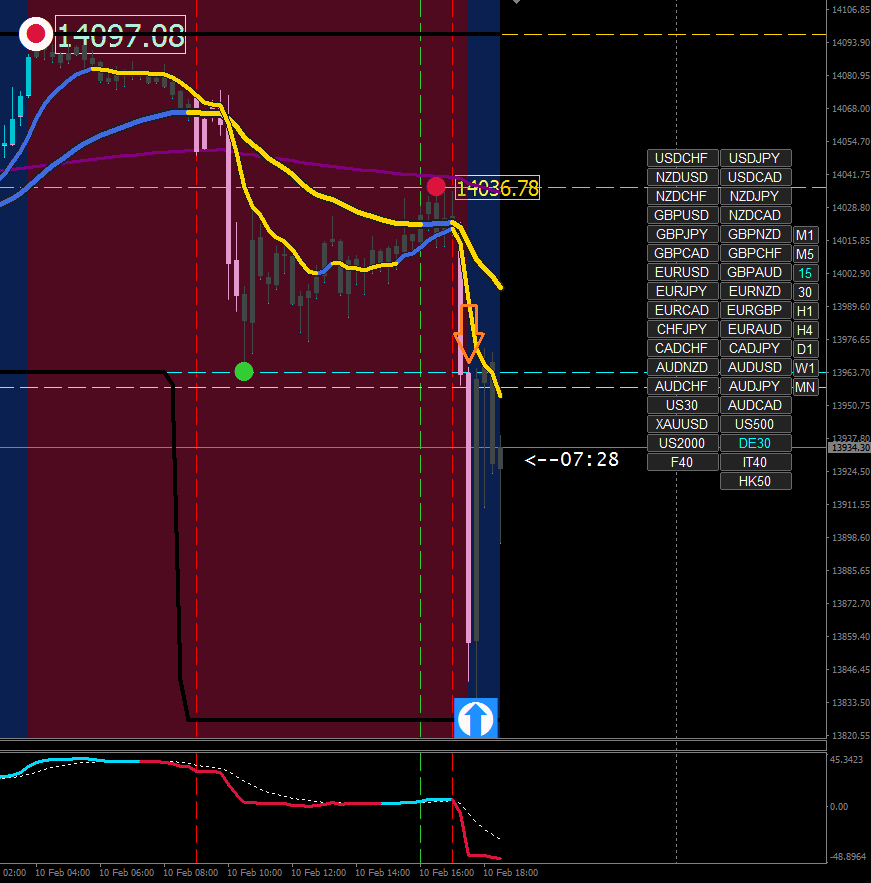Click the 14097.08 price label
The image size is (871, 883).
point(120,35)
